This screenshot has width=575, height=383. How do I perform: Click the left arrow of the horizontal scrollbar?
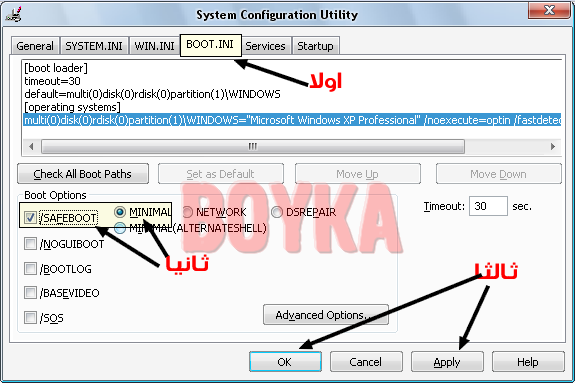(31, 146)
